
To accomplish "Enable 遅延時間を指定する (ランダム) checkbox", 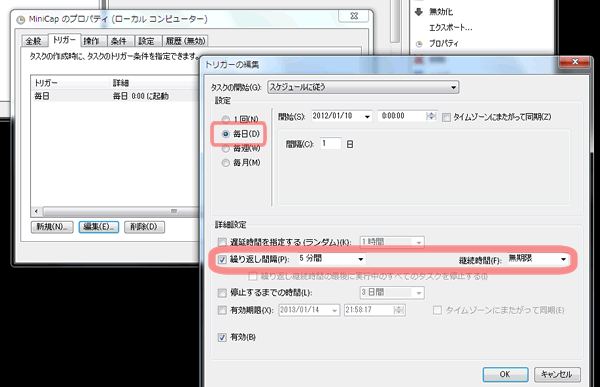I will (x=222, y=242).
